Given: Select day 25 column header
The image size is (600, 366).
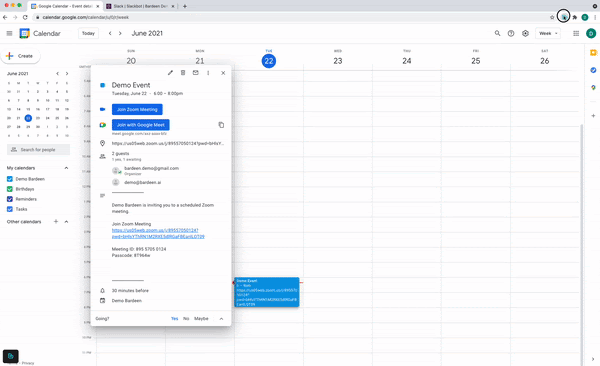Looking at the screenshot, I should [x=476, y=61].
